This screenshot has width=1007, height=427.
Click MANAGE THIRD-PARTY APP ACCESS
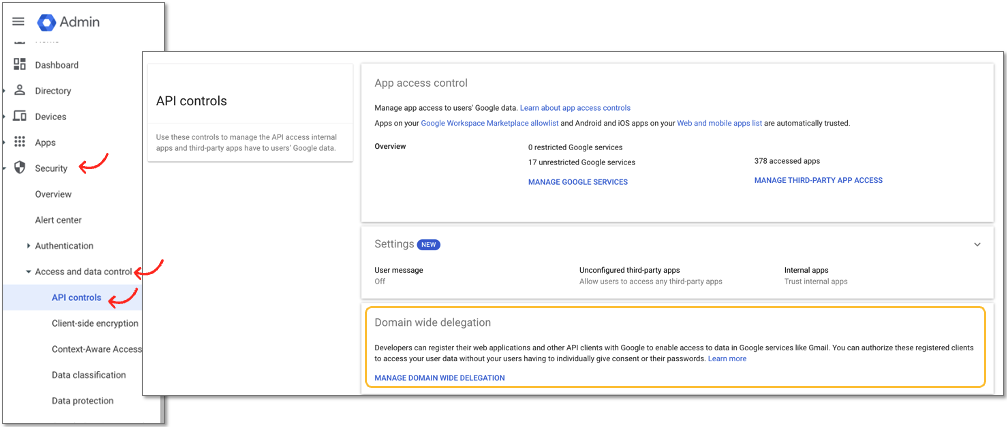coord(818,180)
